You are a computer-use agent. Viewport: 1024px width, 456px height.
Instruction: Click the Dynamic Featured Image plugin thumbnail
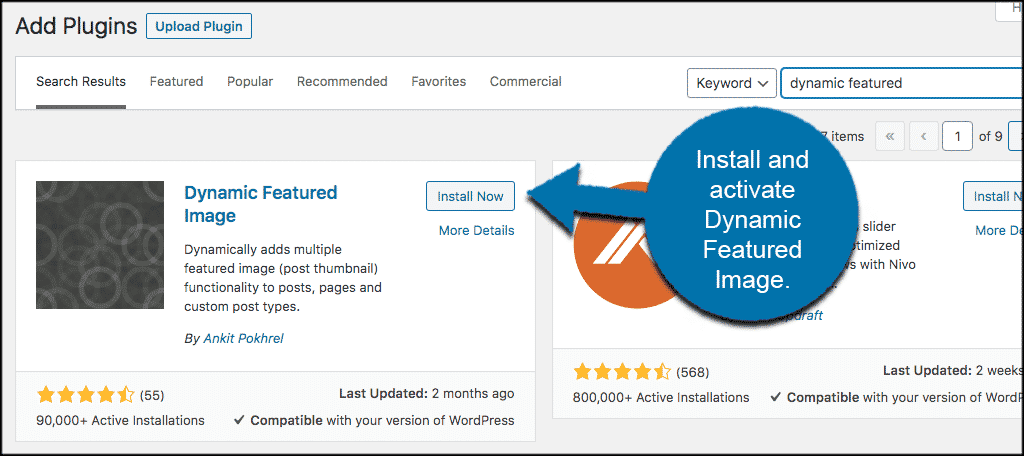100,245
